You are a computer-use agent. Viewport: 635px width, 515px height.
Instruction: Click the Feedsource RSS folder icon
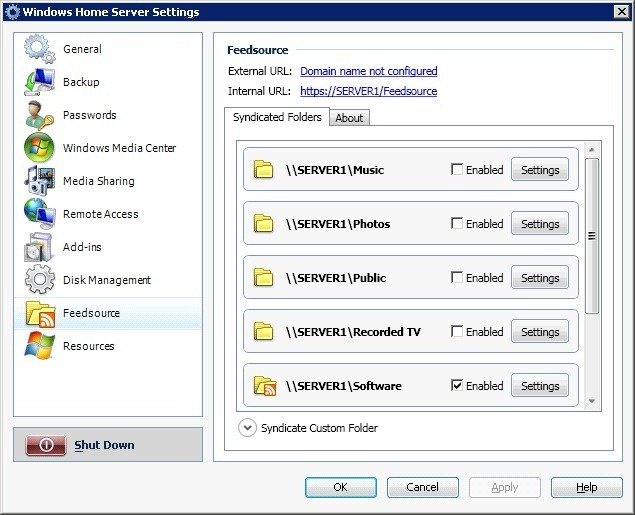click(40, 313)
